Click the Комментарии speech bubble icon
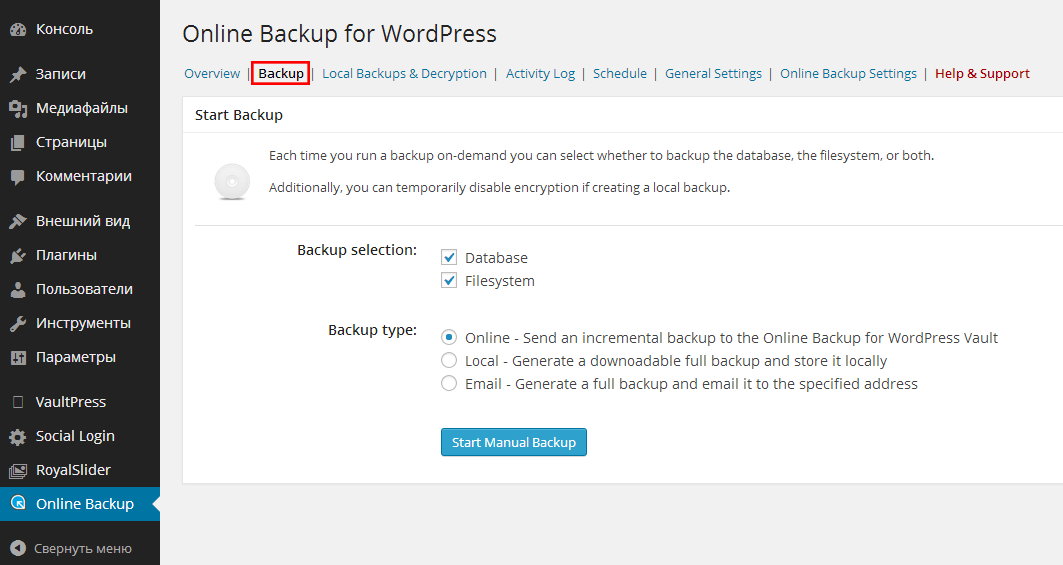Image resolution: width=1063 pixels, height=565 pixels. pyautogui.click(x=17, y=176)
